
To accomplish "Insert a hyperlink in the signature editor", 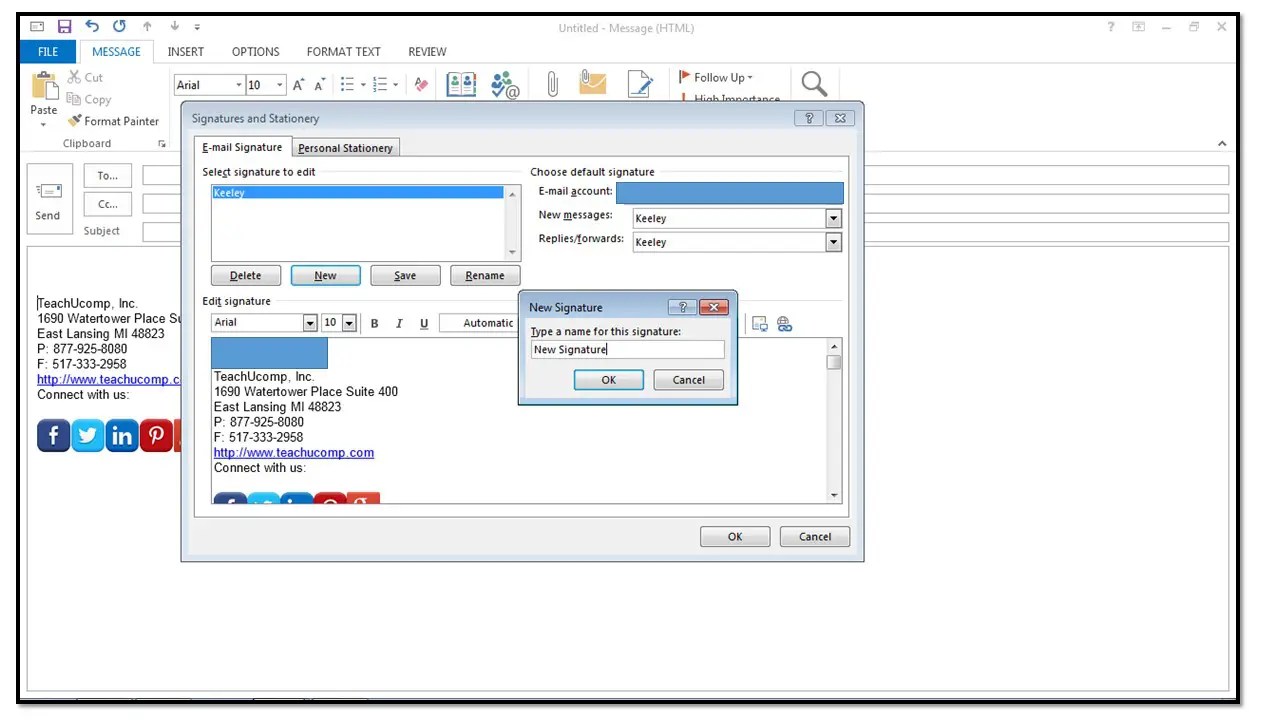I will (x=784, y=323).
